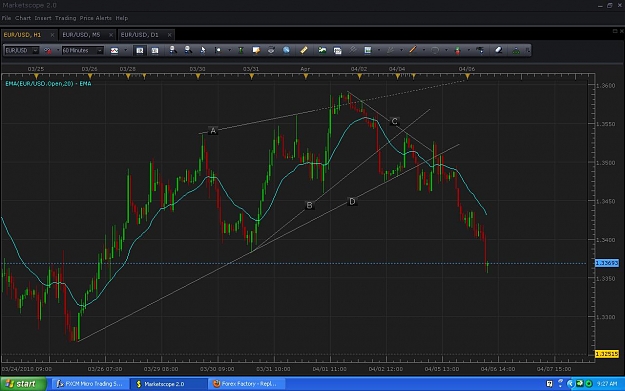
Task: Click the marker flag tool icon
Action: [x=218, y=50]
